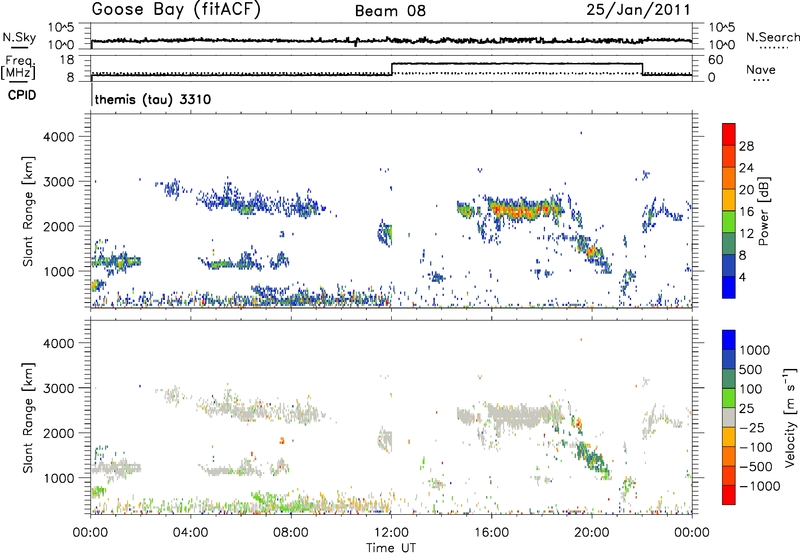Image resolution: width=800 pixels, height=554 pixels.
Task: Select the '-25' tick on Velocity colorbar
Action: (x=752, y=427)
